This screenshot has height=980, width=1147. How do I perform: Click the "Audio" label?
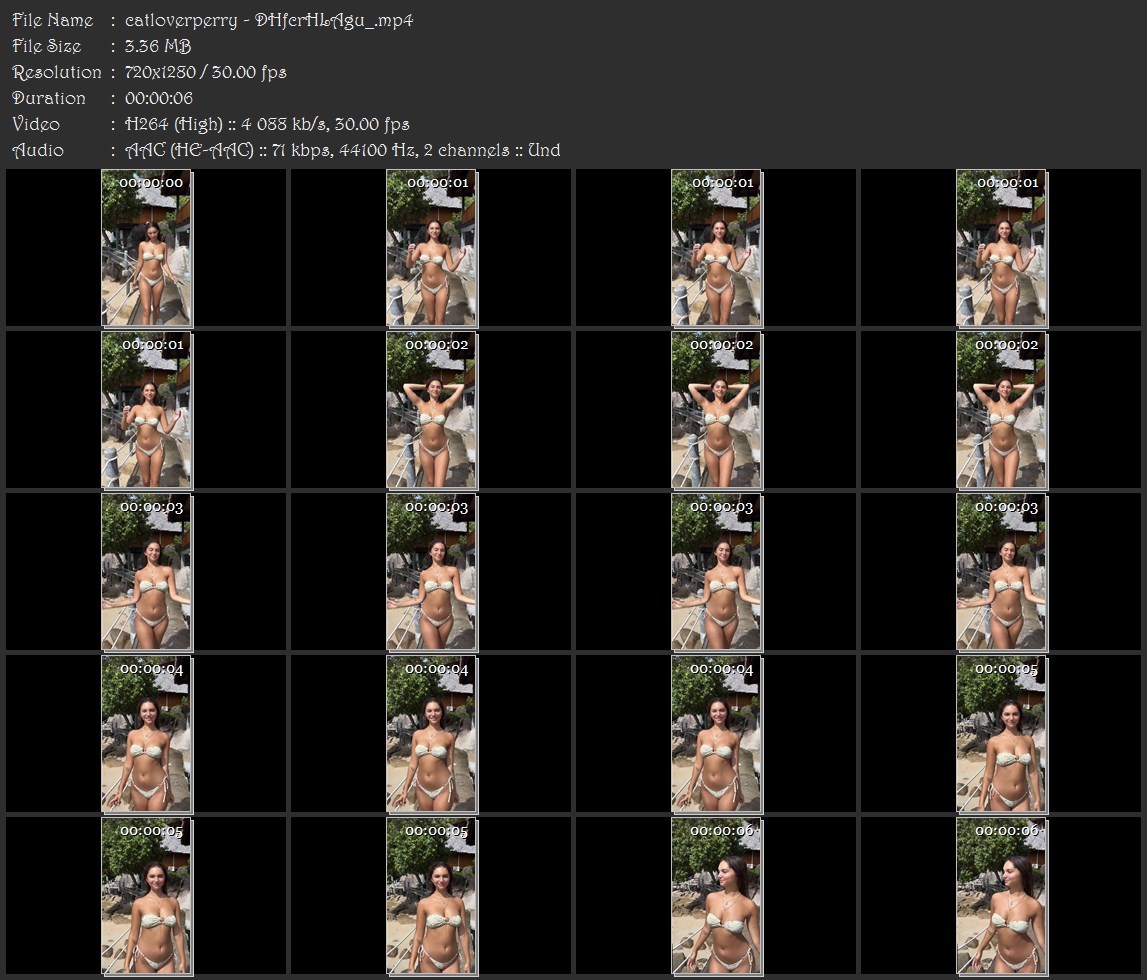point(38,150)
